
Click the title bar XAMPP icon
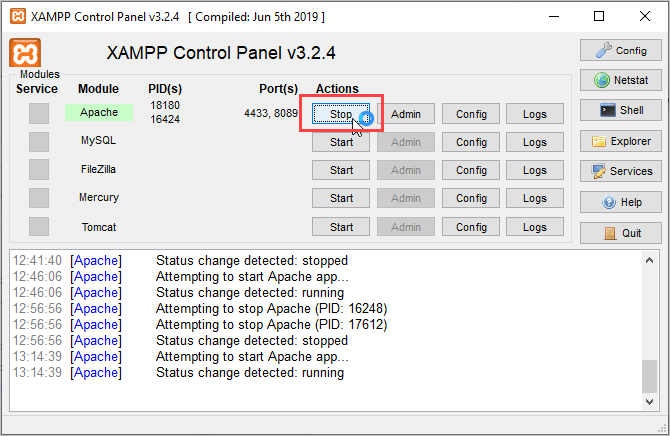pos(18,17)
